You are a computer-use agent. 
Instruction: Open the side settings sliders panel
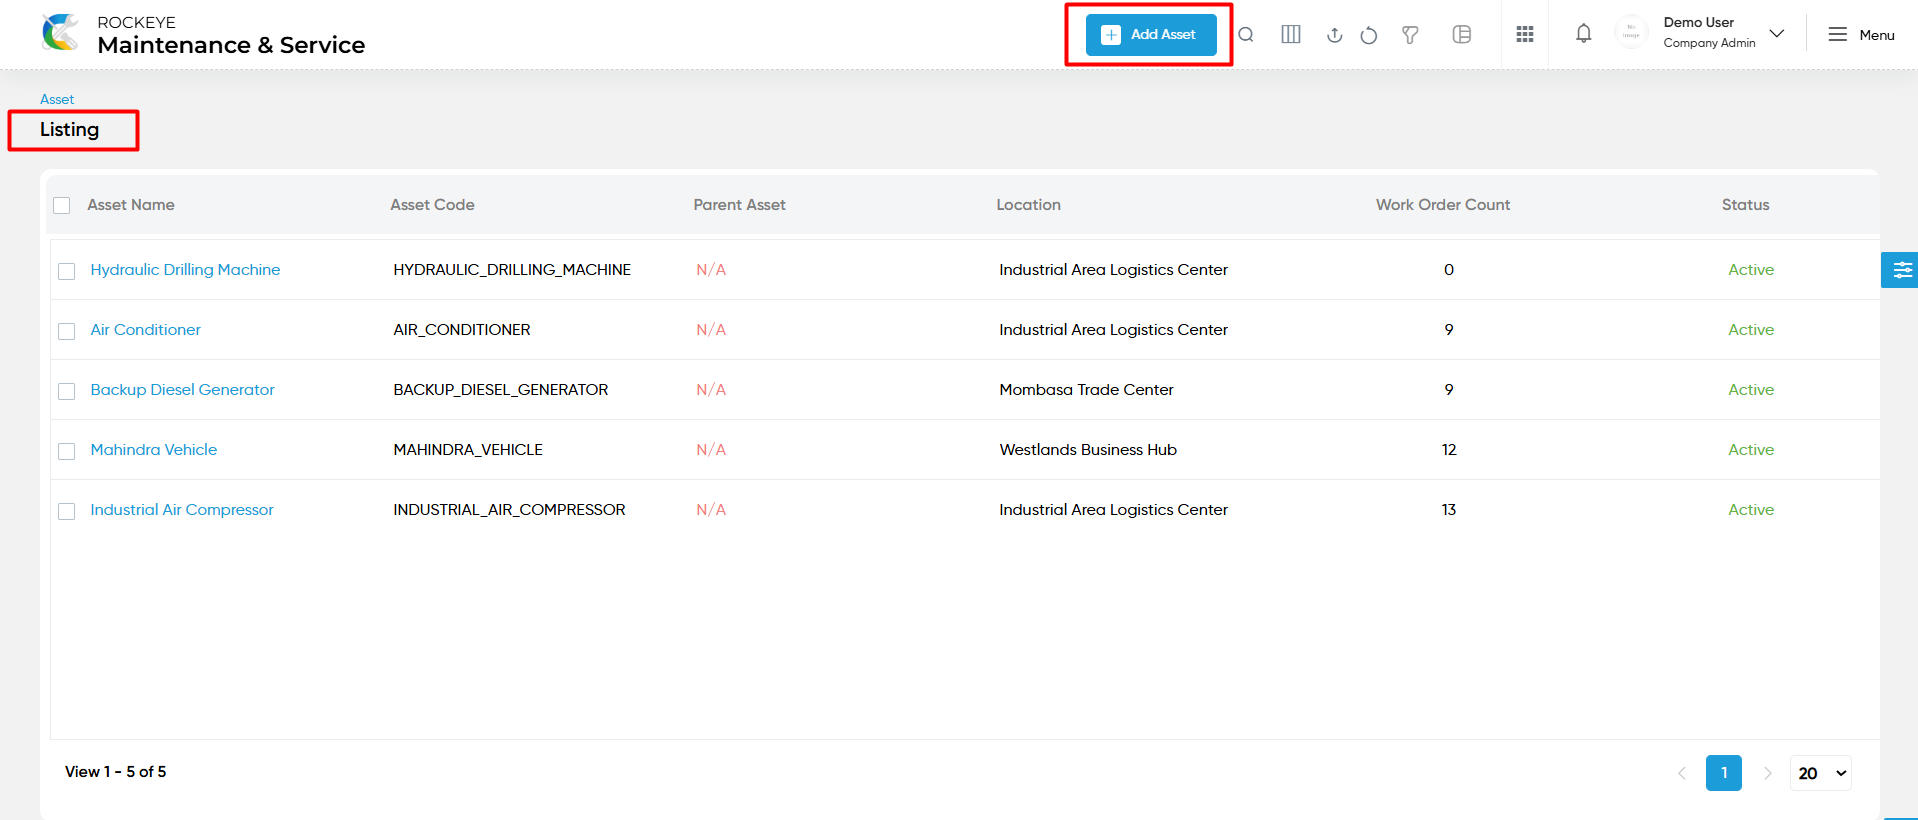(1902, 270)
